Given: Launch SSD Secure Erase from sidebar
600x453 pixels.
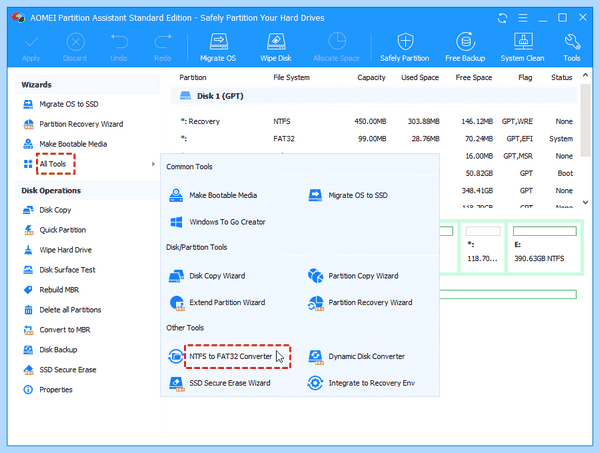Looking at the screenshot, I should (68, 370).
